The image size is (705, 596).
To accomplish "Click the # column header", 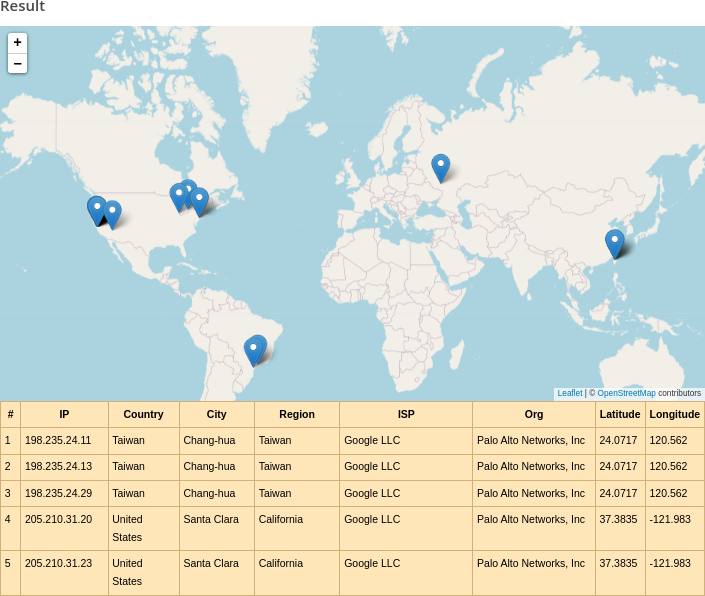I will (x=10, y=414).
